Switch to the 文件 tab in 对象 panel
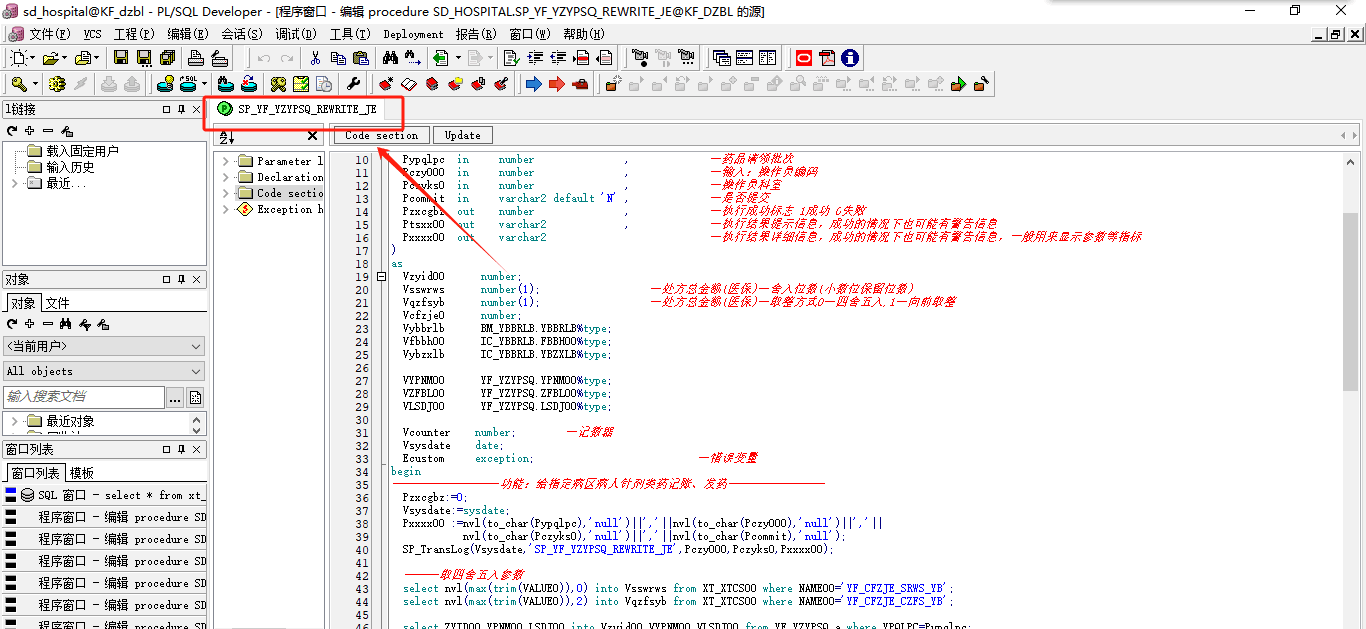 57,303
